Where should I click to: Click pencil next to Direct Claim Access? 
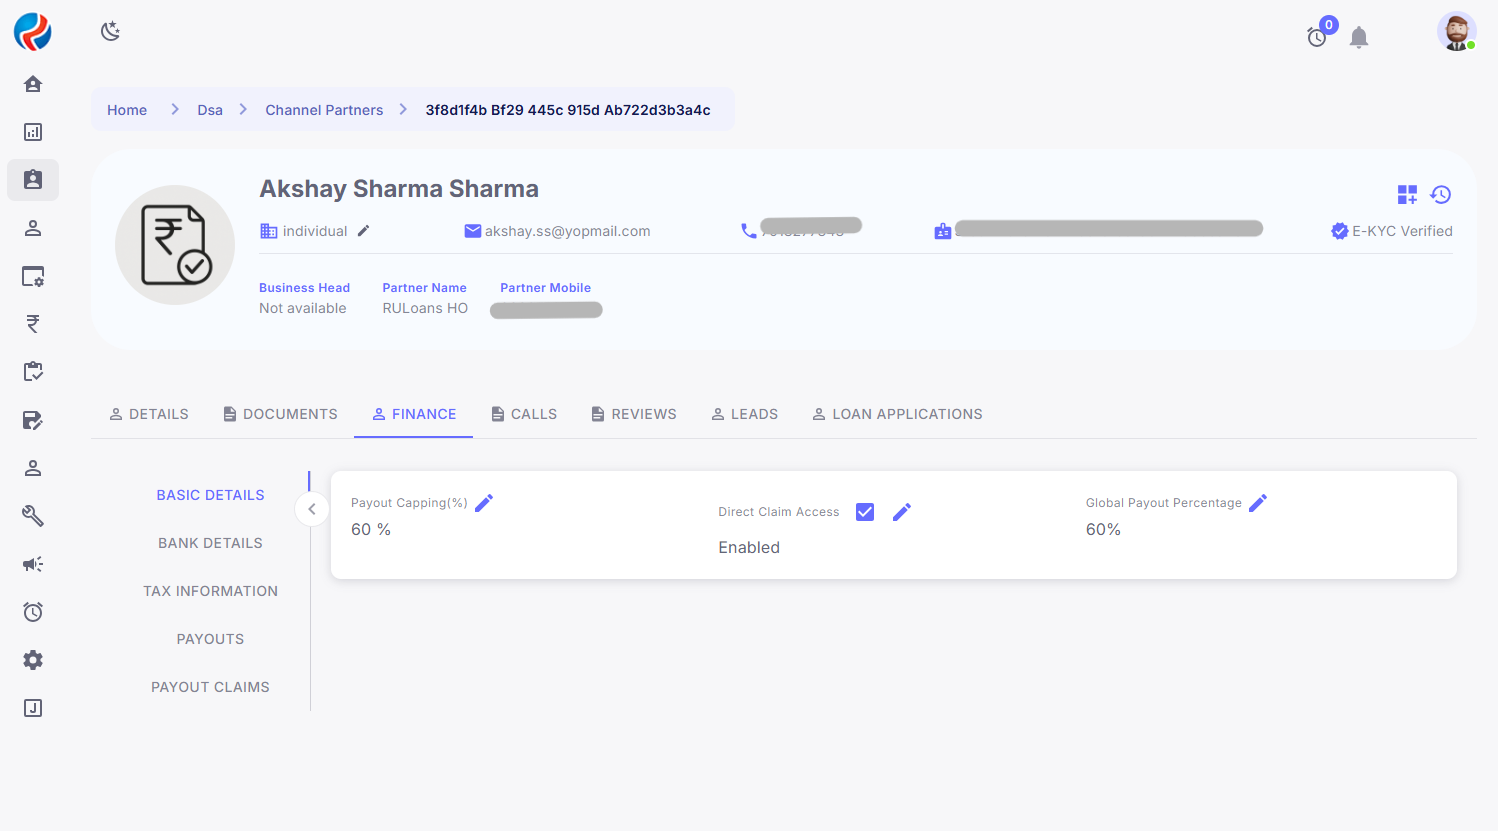click(x=902, y=512)
